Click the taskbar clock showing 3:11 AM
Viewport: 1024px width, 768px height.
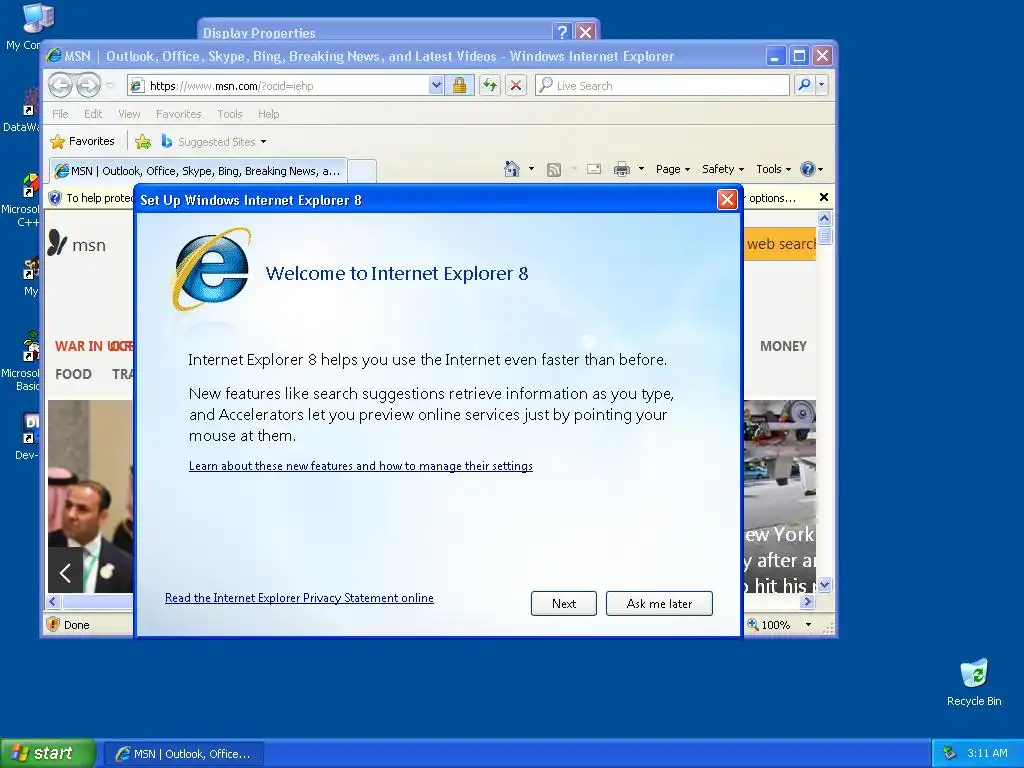click(987, 753)
